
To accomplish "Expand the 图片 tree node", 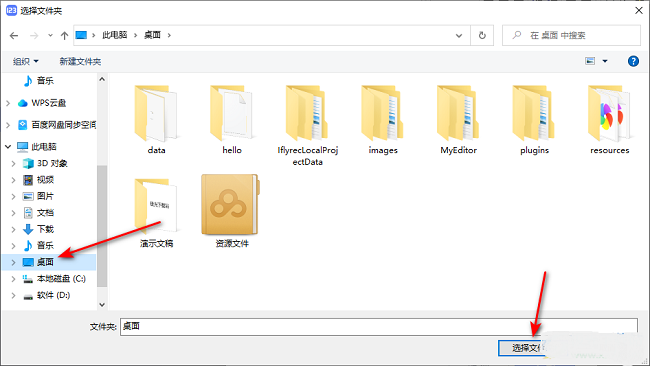I will 13,196.
